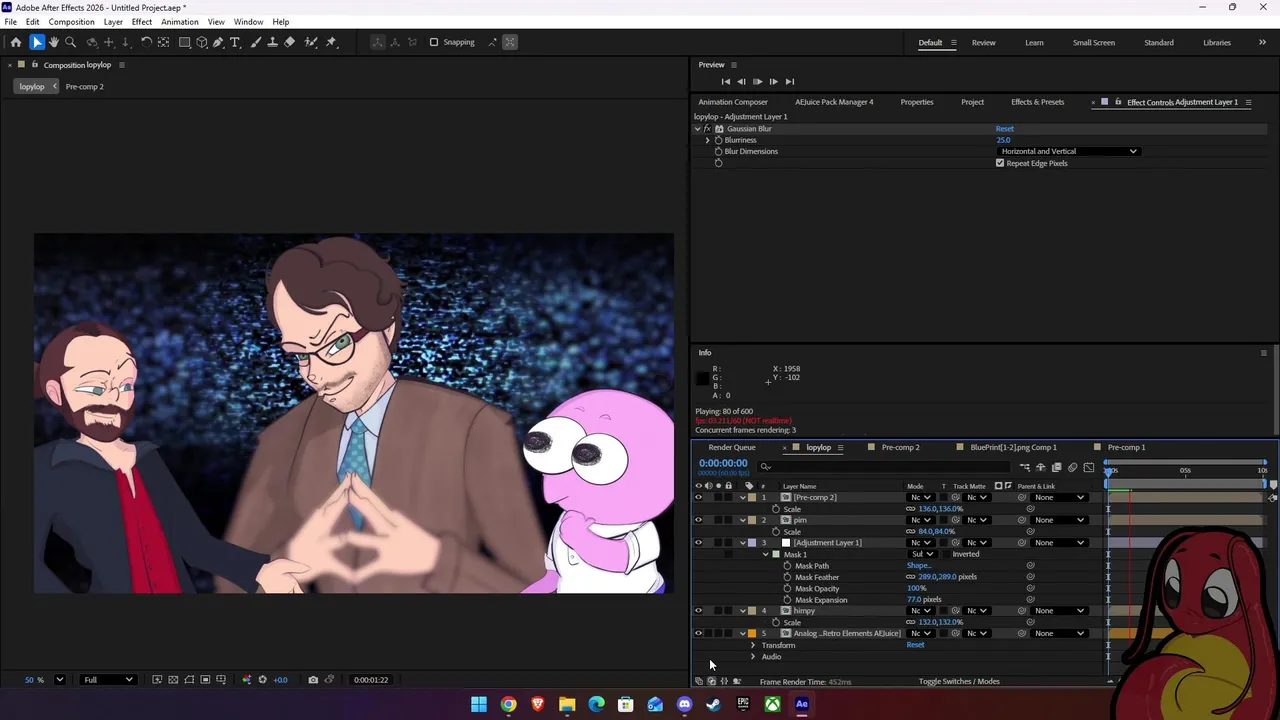Switch to the Learn workspace
This screenshot has height=720, width=1280.
click(x=1034, y=43)
